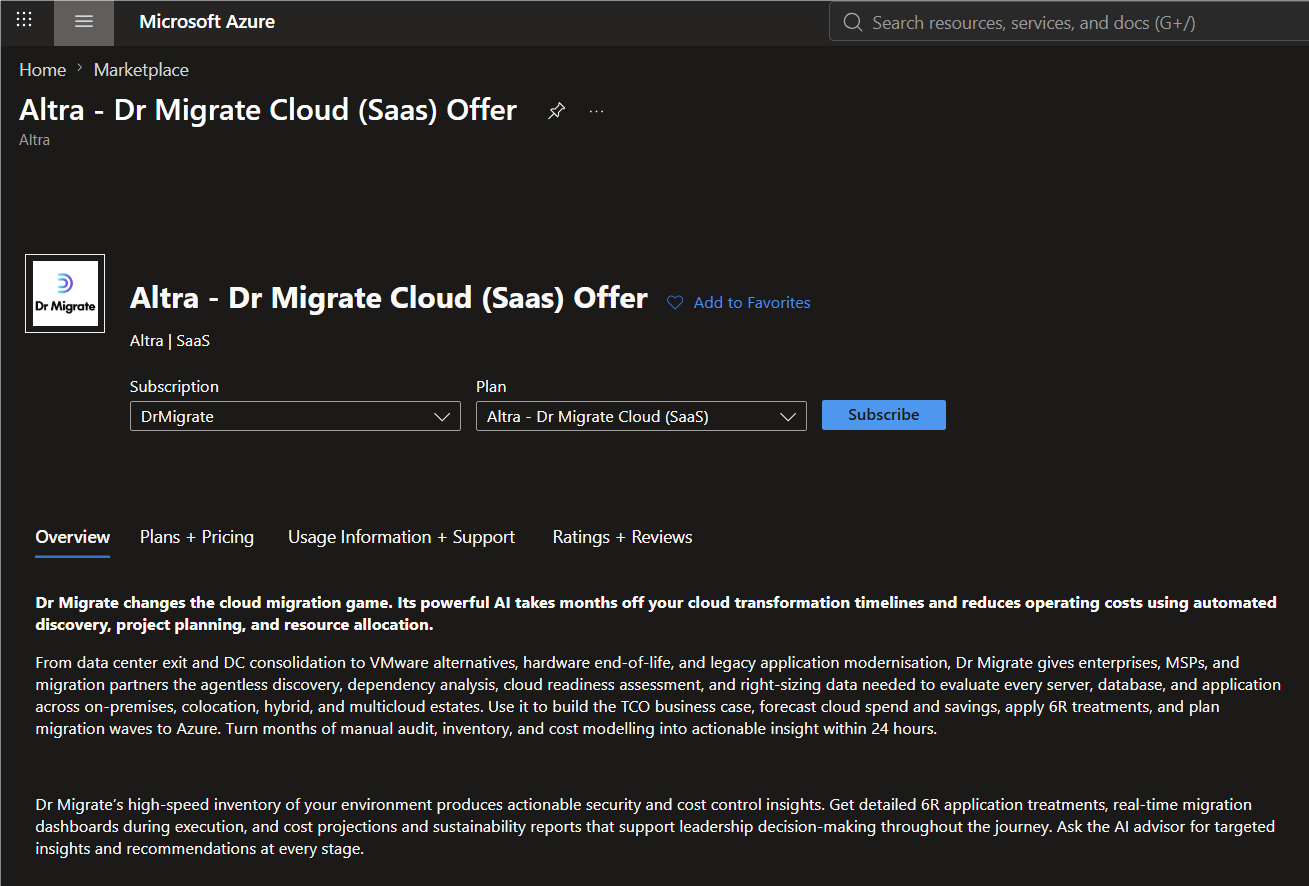Go to the Home breadcrumb
This screenshot has width=1309, height=886.
click(x=42, y=70)
